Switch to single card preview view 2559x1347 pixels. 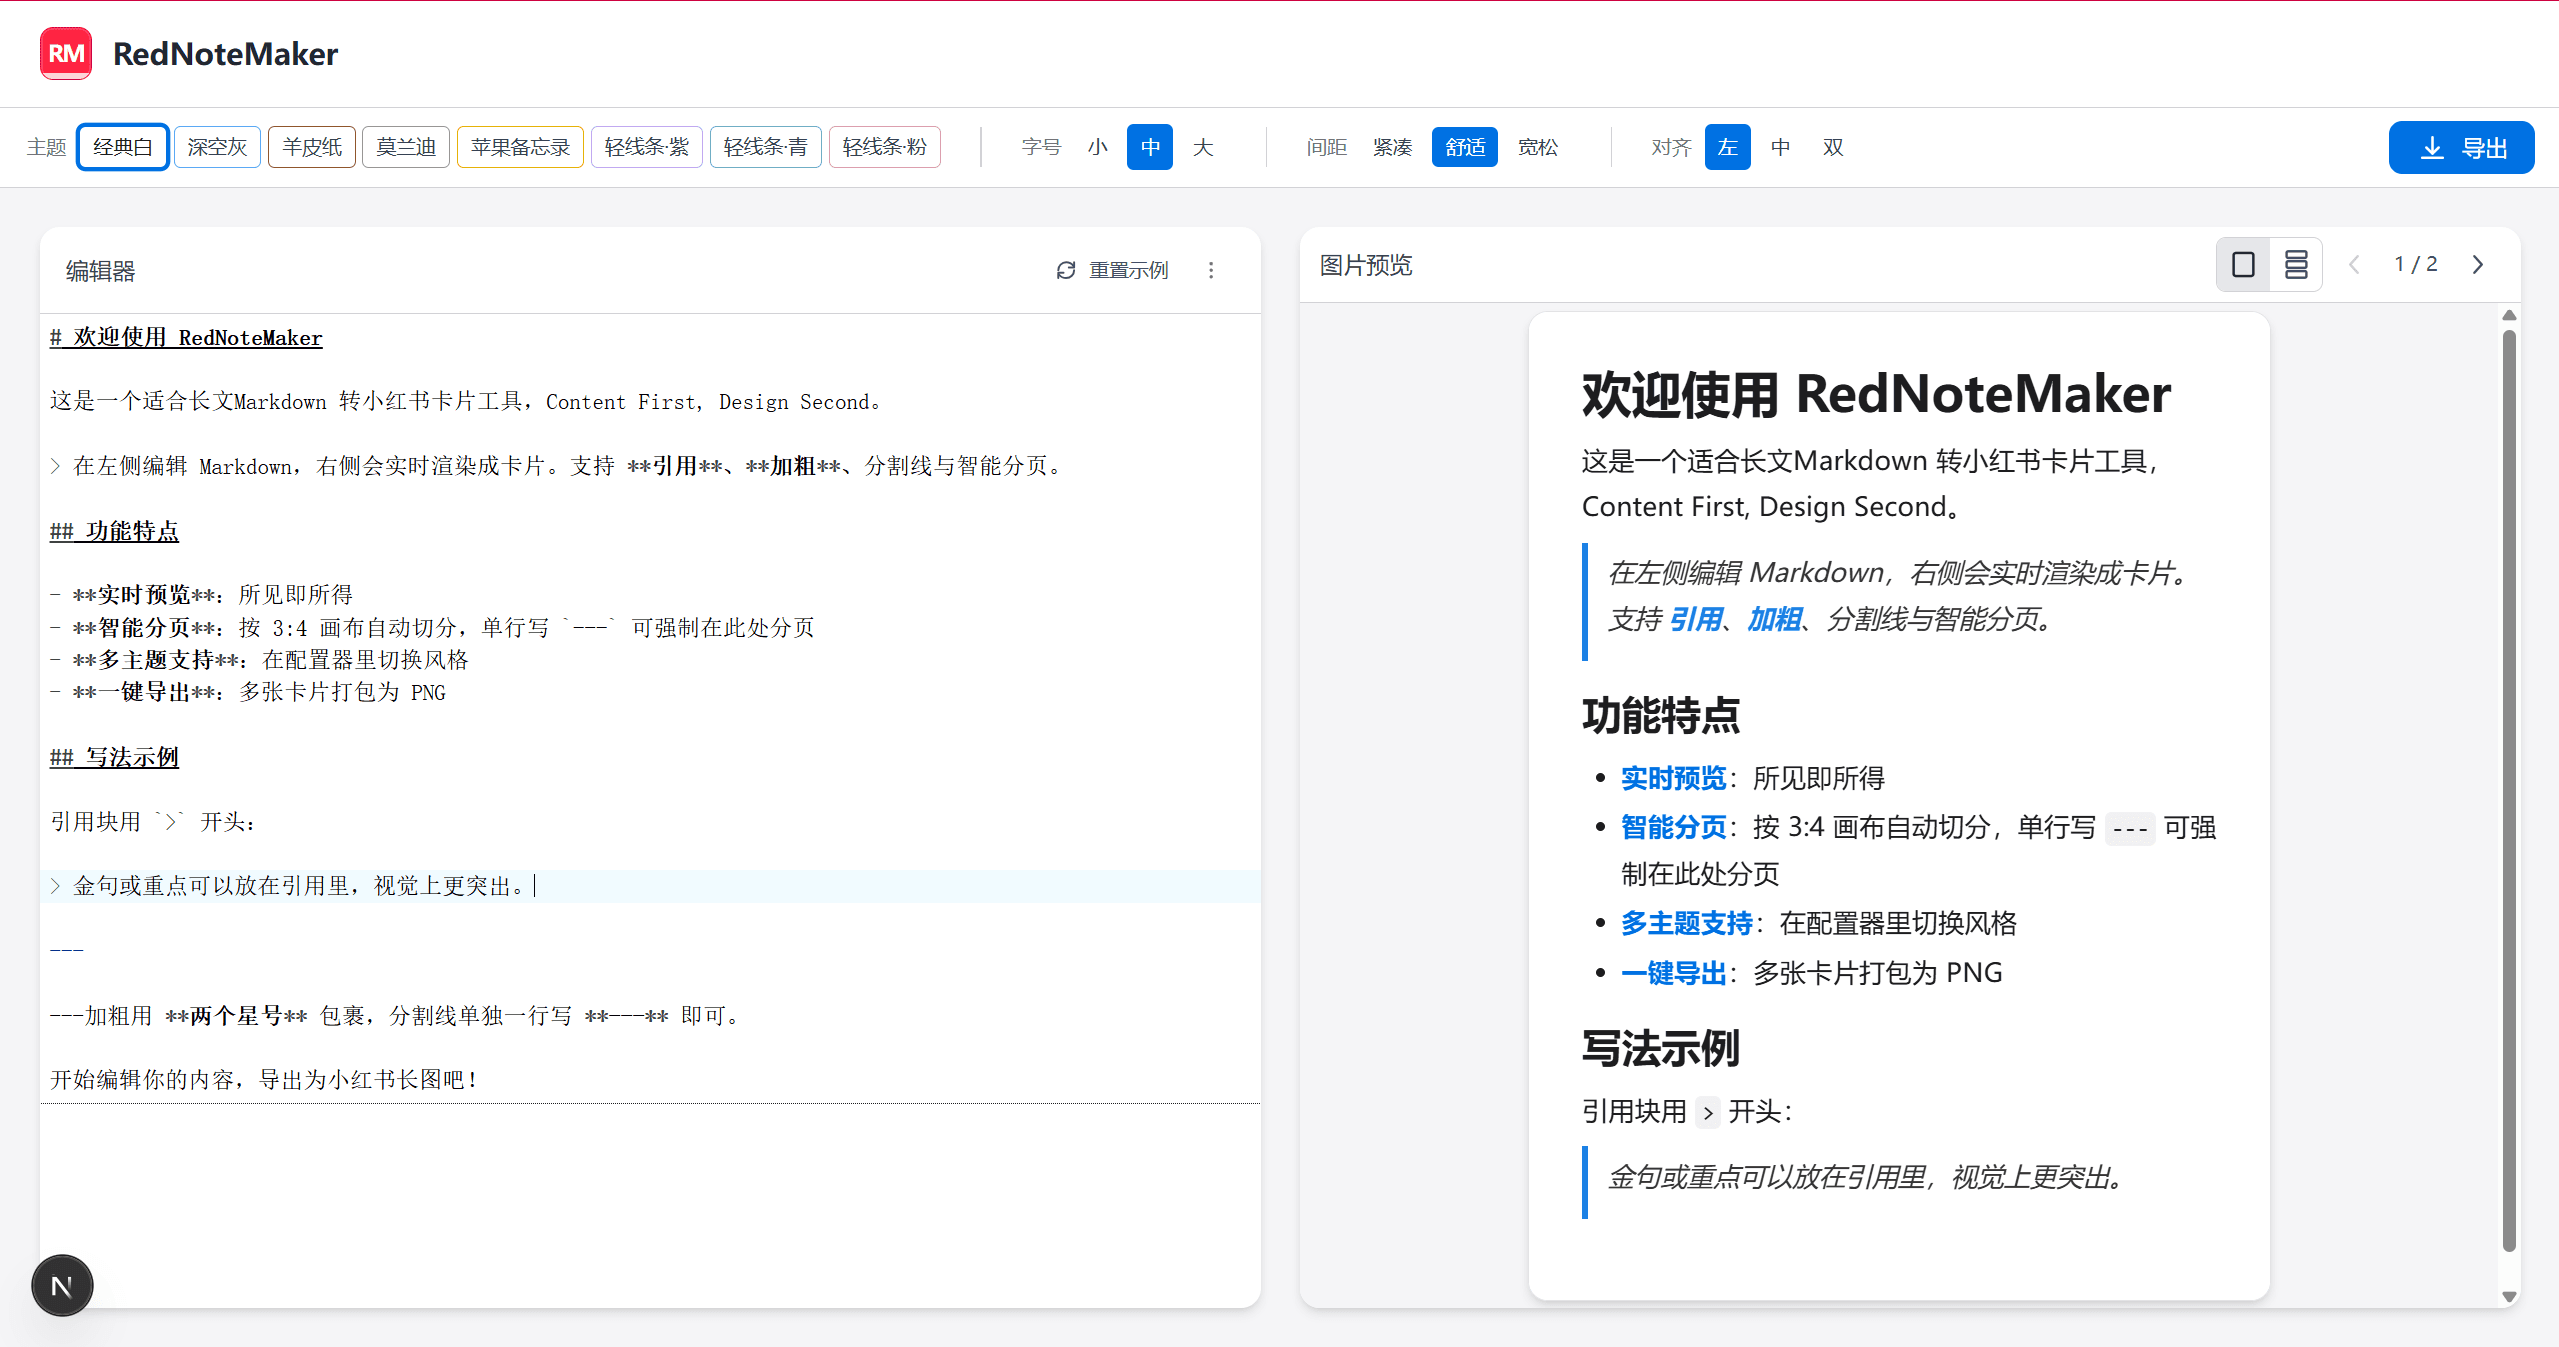[x=2243, y=264]
